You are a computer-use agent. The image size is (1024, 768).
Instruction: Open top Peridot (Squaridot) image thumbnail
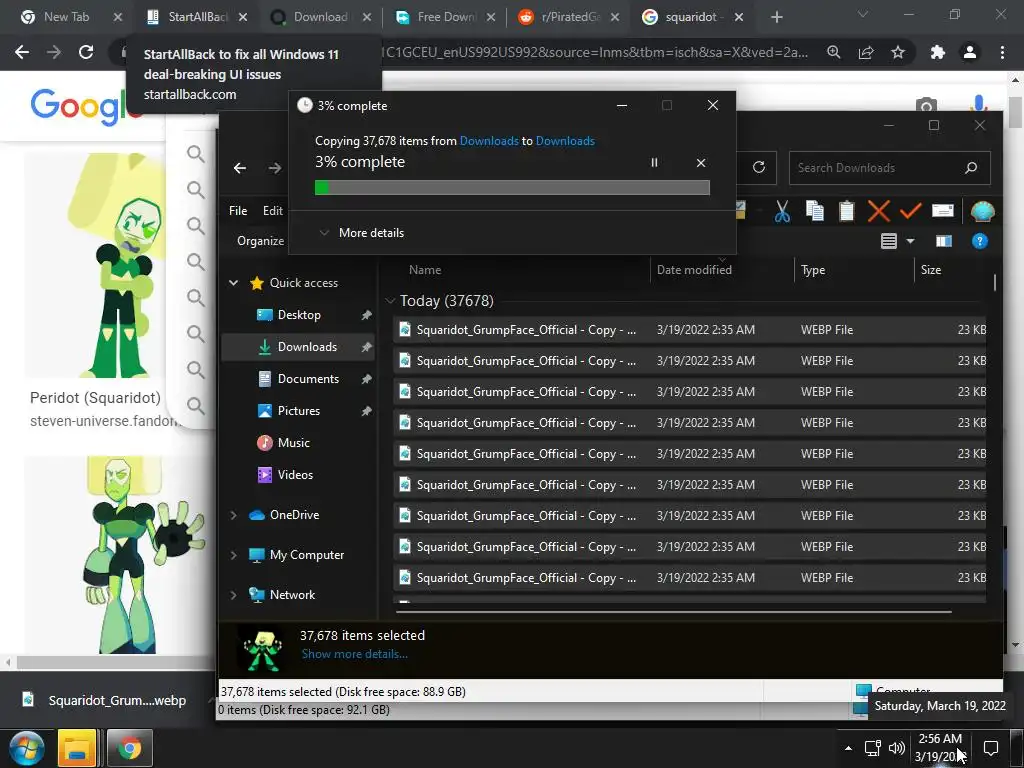97,265
